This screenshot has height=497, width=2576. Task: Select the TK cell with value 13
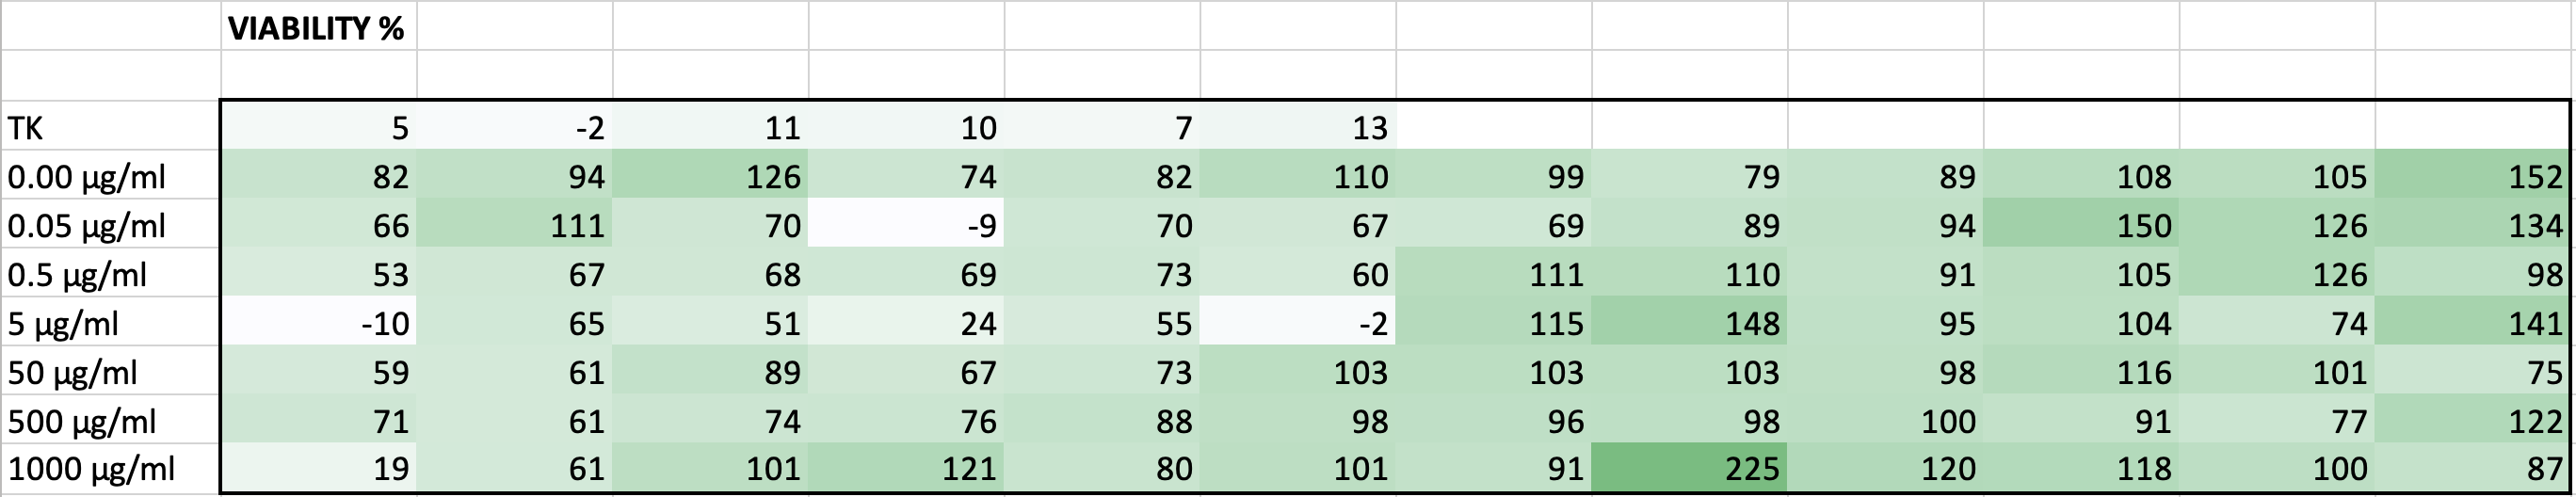(x=1298, y=127)
